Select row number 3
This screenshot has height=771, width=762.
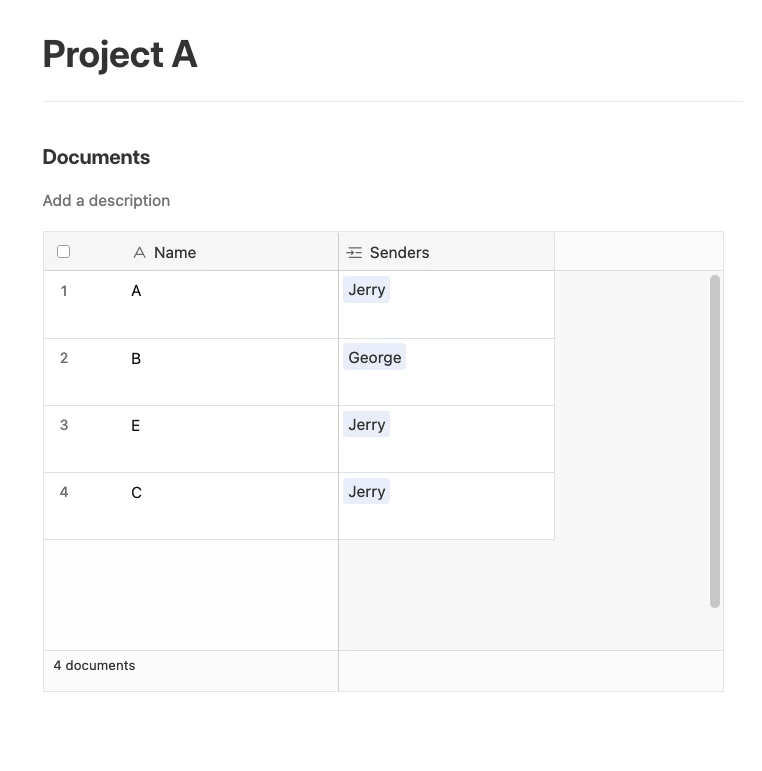(x=64, y=425)
